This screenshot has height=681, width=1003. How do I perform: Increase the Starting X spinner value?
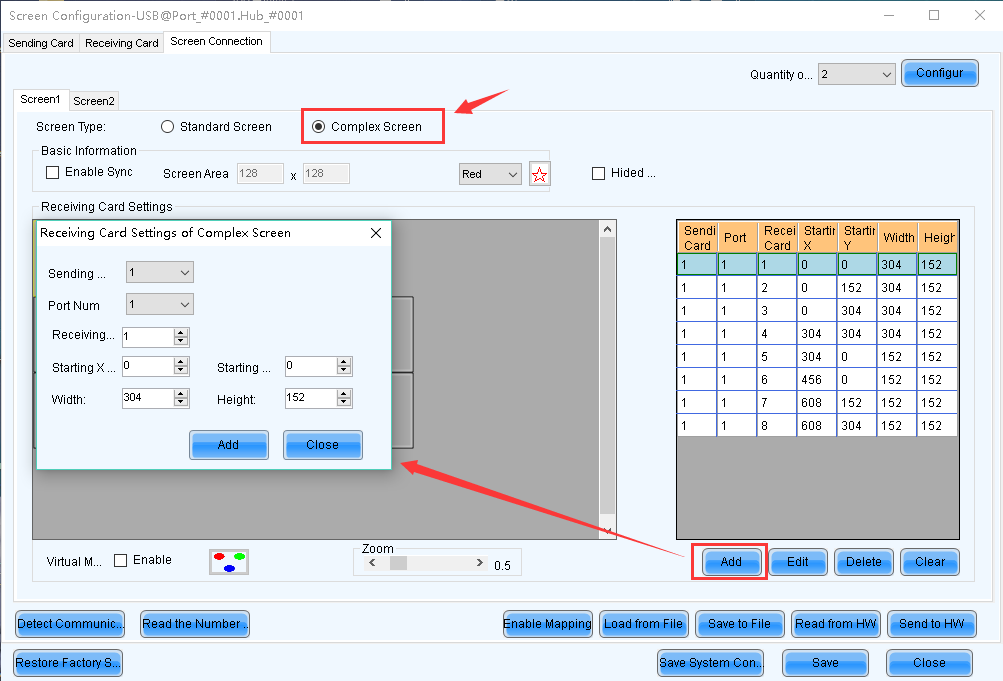pos(181,362)
